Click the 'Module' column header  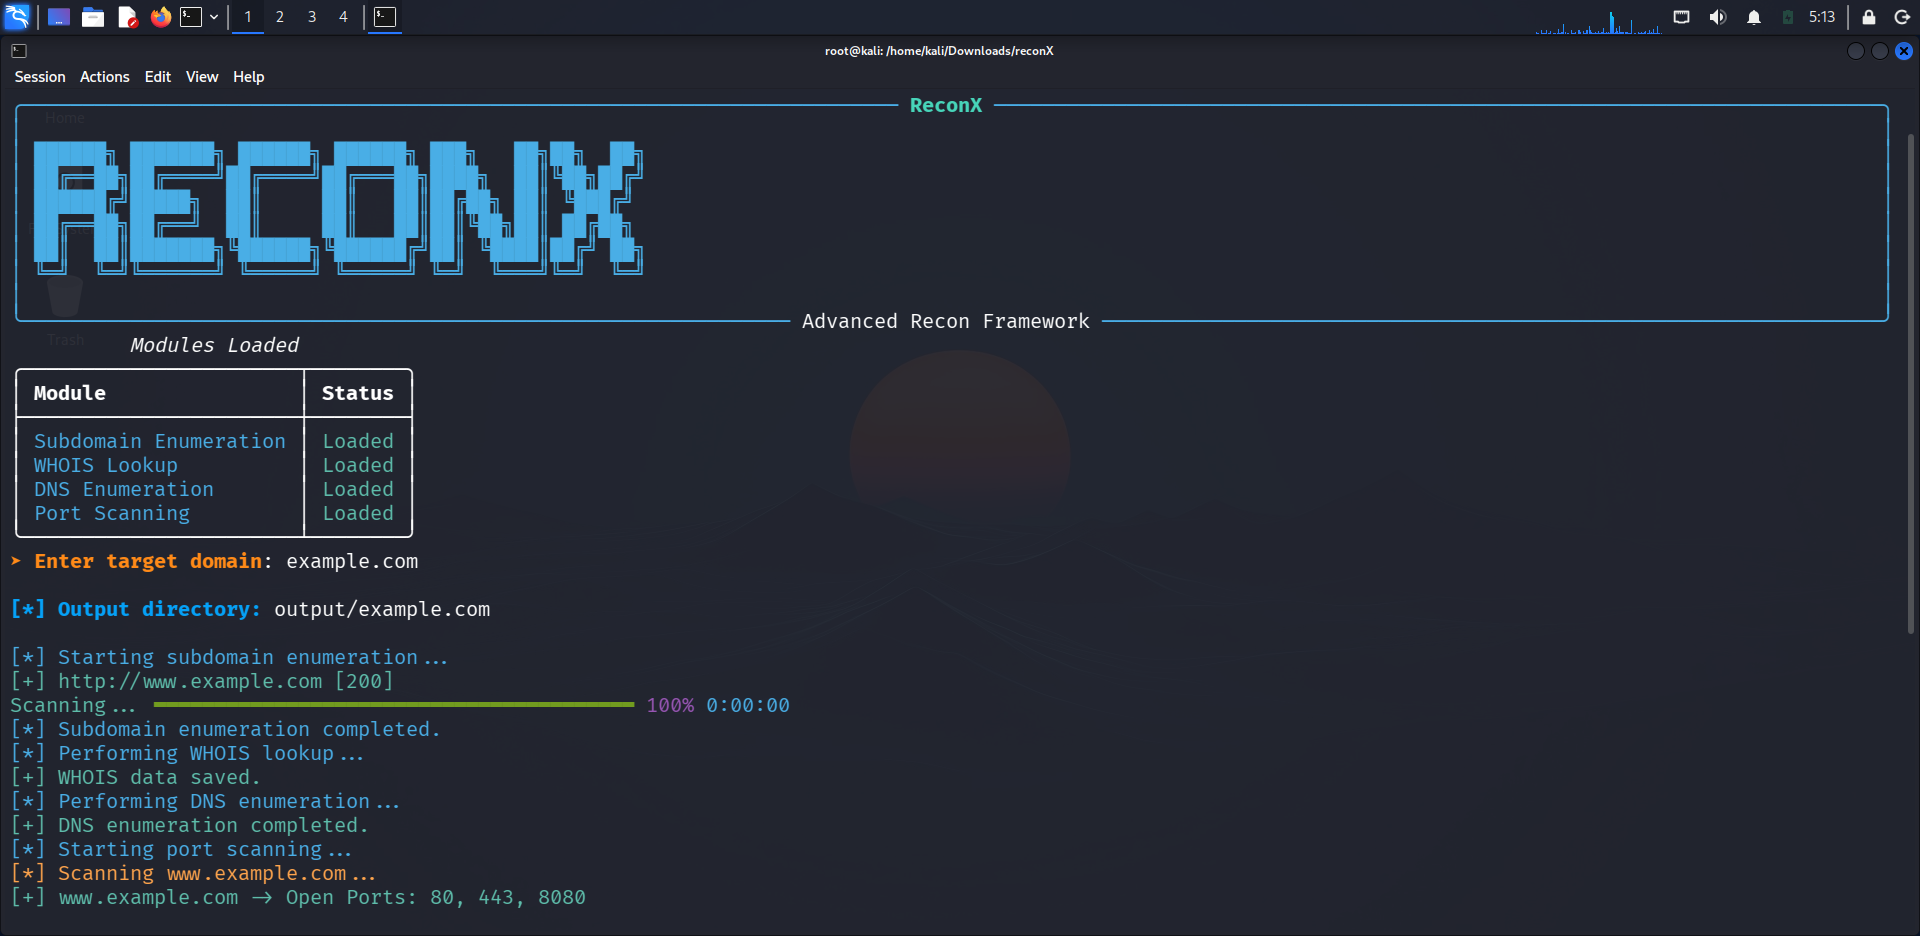click(70, 393)
